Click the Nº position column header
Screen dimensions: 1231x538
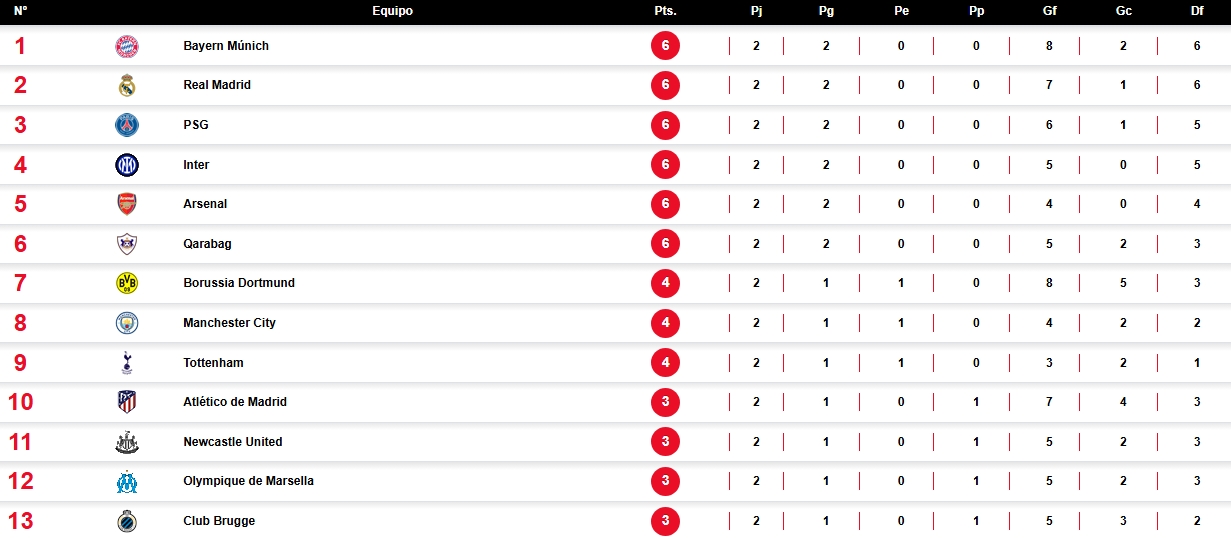tap(20, 11)
